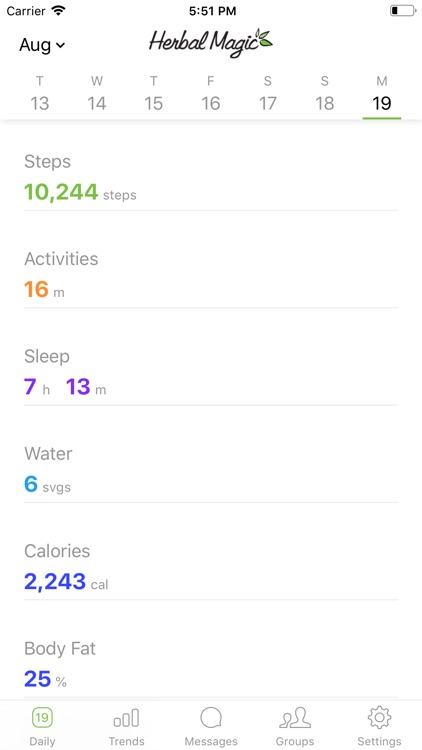Tap the Herbal Magic logo
This screenshot has width=422, height=750.
coord(211,43)
